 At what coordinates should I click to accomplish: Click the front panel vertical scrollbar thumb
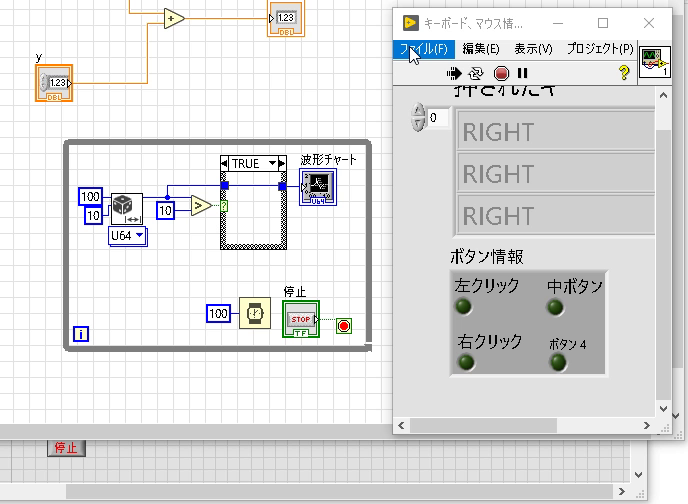(663, 264)
